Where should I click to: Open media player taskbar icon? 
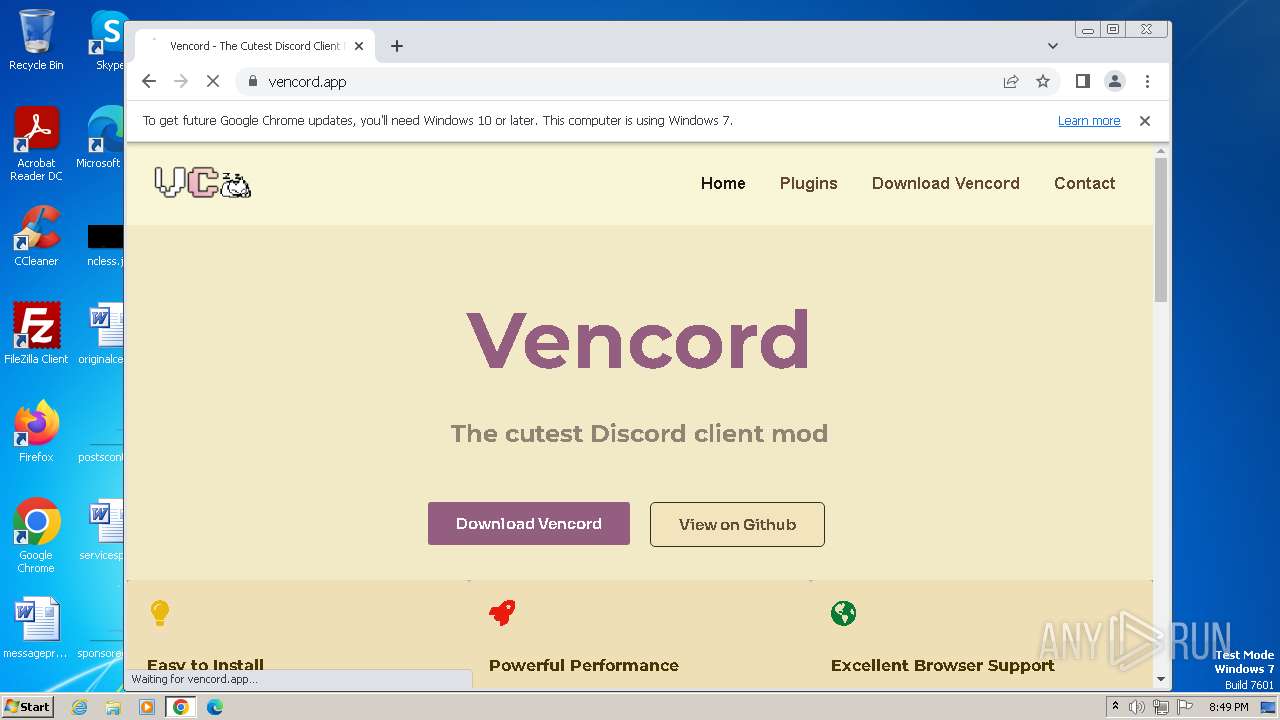point(147,707)
